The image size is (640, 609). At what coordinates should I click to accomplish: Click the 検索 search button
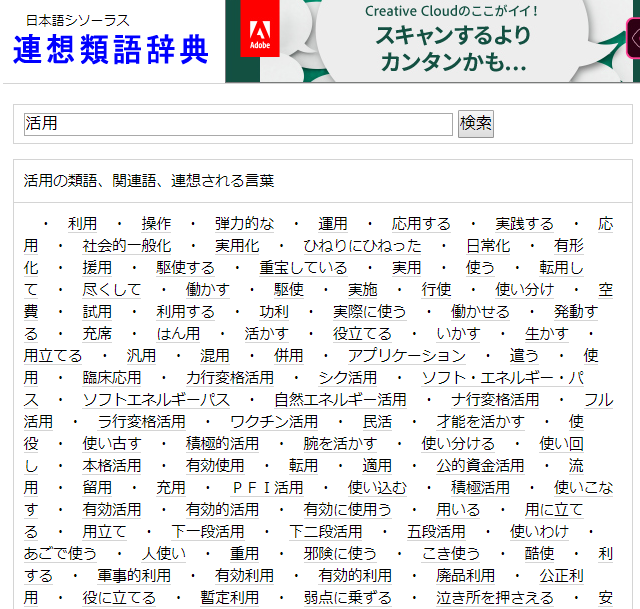click(476, 123)
